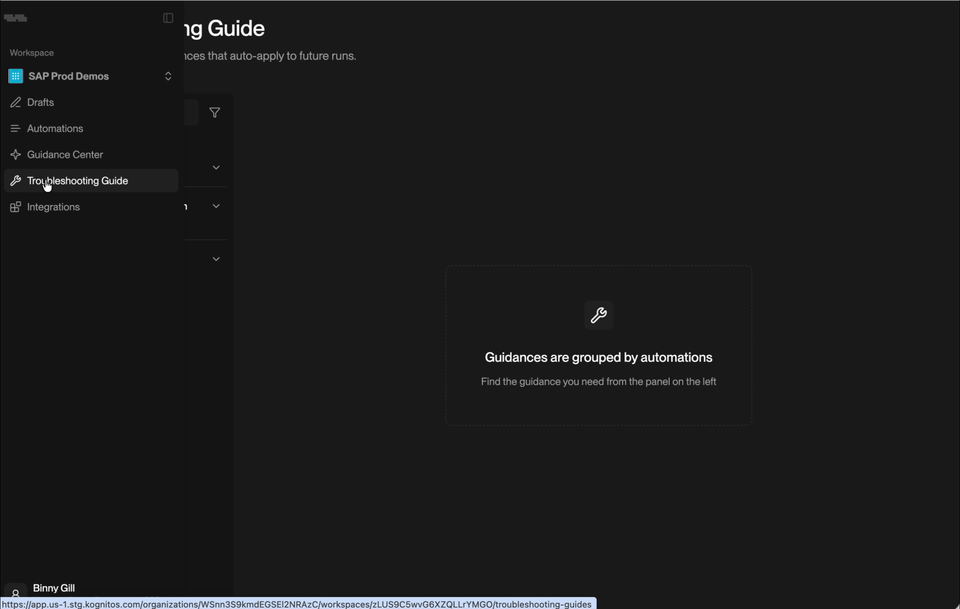Click the wrench icon in the center panel
The height and width of the screenshot is (609, 960).
pyautogui.click(x=598, y=315)
